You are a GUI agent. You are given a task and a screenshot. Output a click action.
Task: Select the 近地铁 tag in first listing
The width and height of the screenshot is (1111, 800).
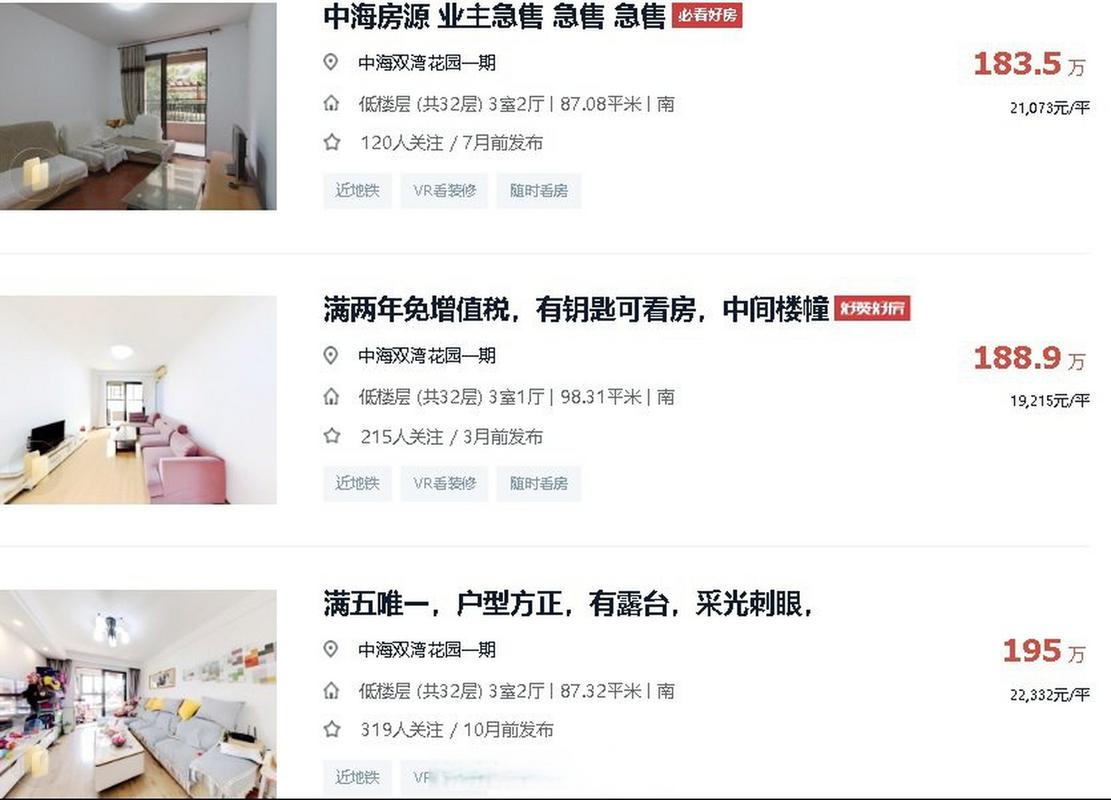(x=357, y=191)
